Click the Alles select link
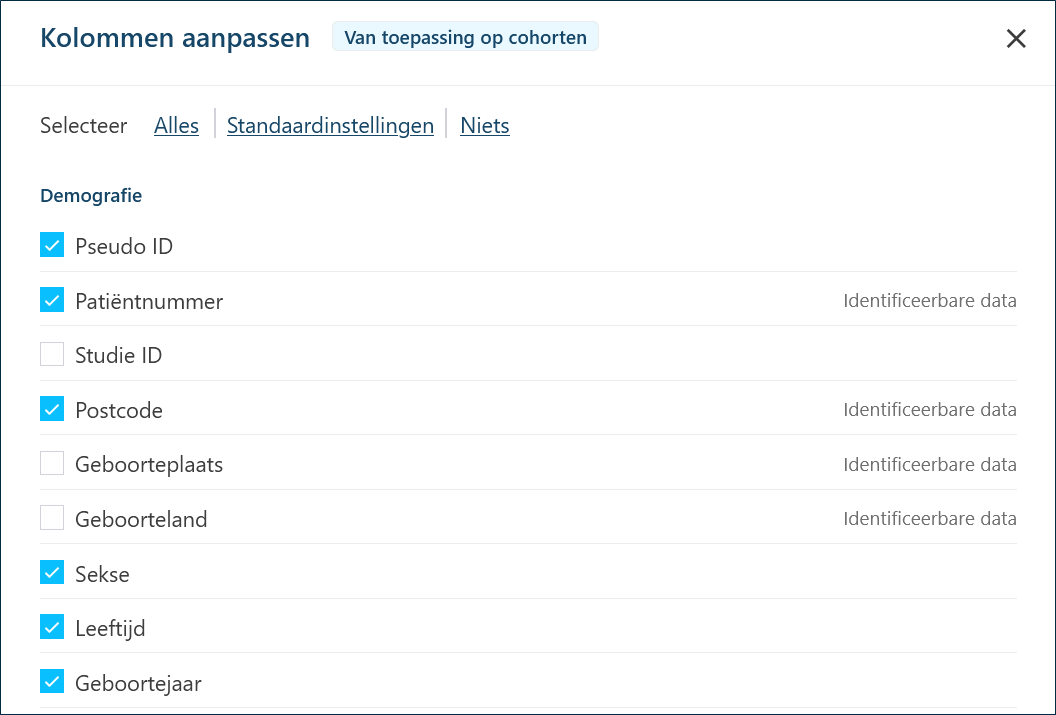Image resolution: width=1056 pixels, height=715 pixels. pyautogui.click(x=176, y=126)
